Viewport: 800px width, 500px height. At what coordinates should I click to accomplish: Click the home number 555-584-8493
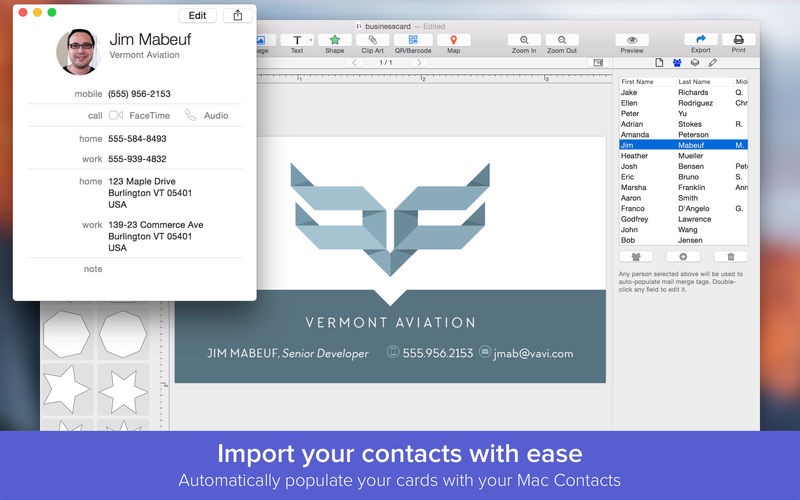coord(137,139)
